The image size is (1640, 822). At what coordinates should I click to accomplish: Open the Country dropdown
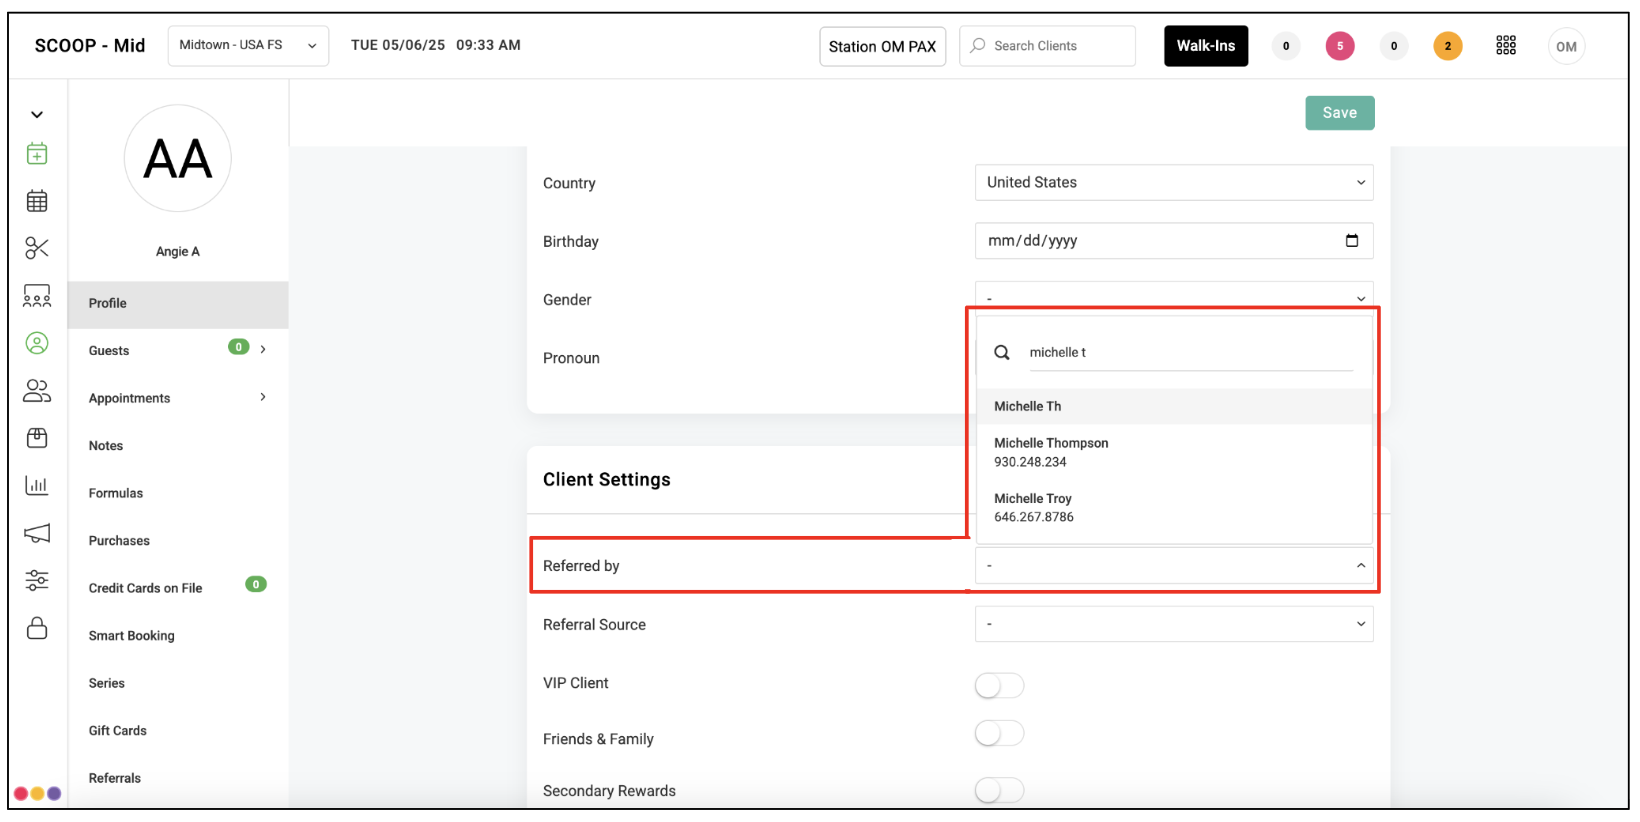(1174, 183)
